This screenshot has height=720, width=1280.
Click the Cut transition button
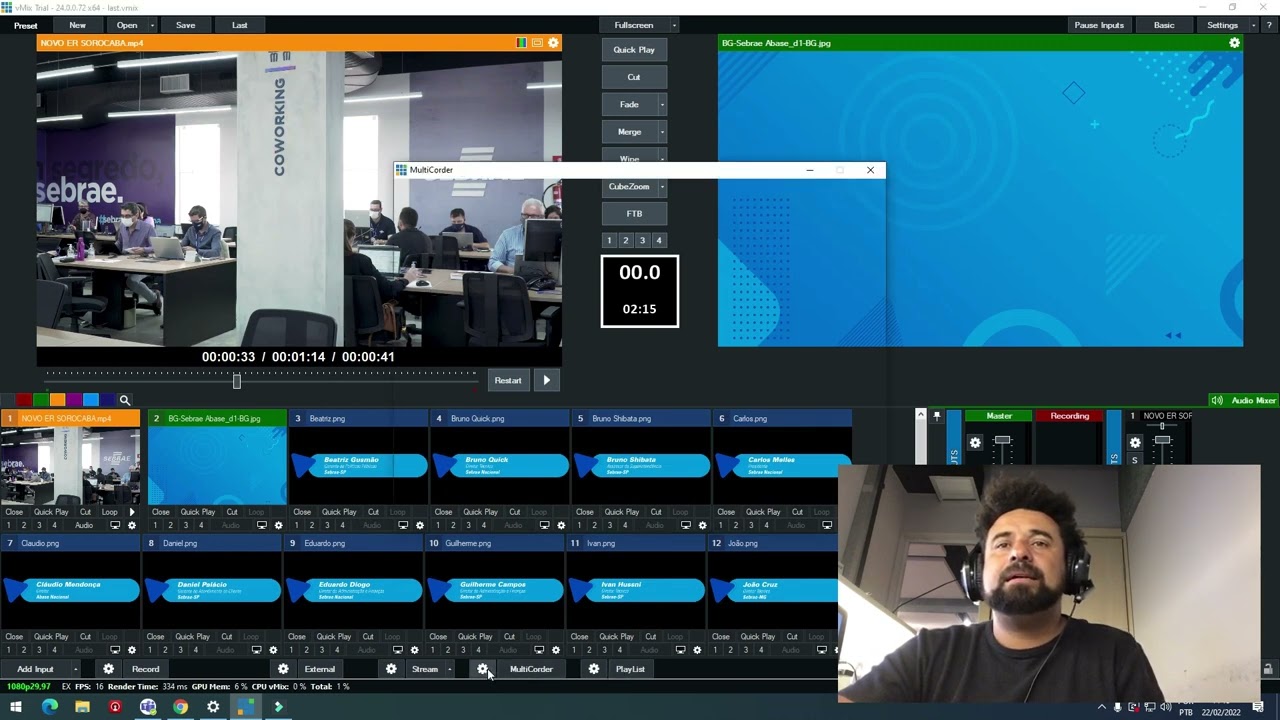click(634, 77)
